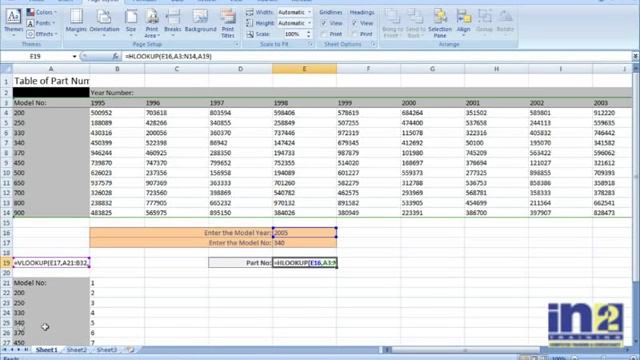Click the vertical scrollbar on the right
This screenshot has width=640, height=360.
(x=636, y=176)
